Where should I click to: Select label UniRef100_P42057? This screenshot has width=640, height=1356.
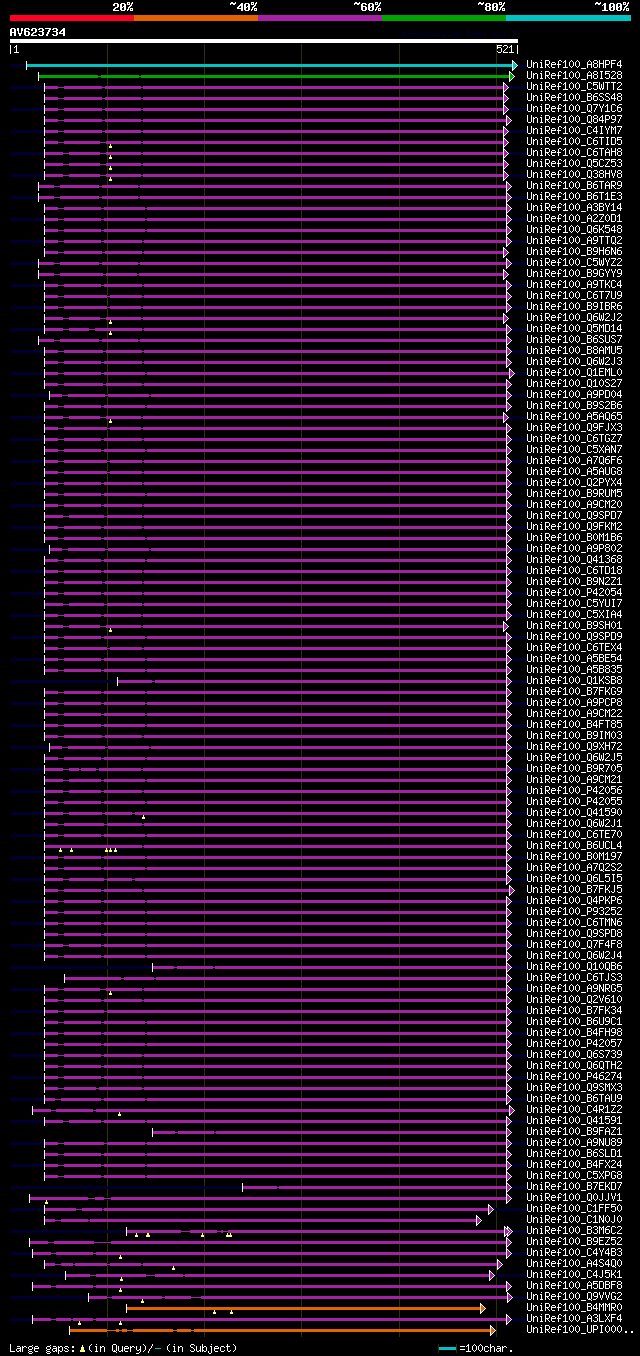coord(574,1044)
